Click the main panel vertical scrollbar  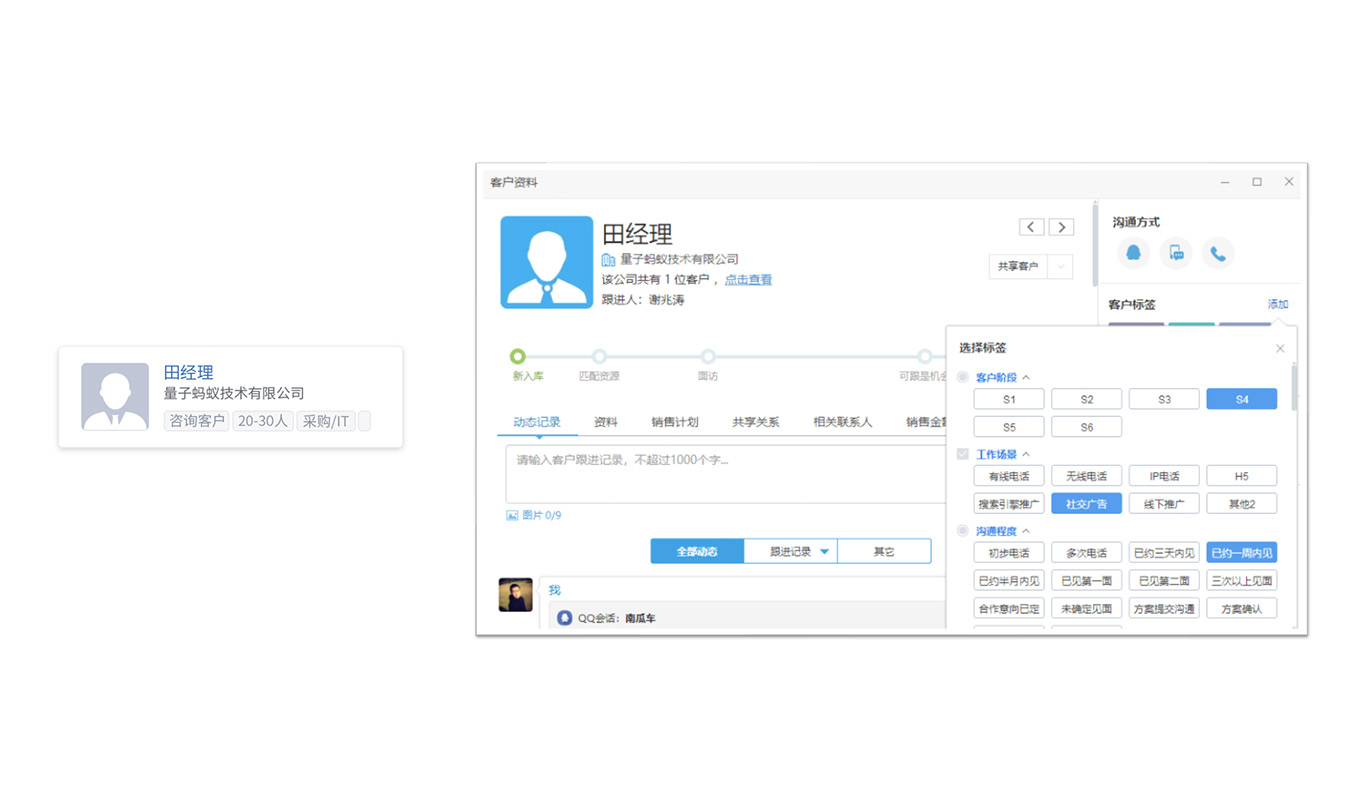pyautogui.click(x=1096, y=245)
